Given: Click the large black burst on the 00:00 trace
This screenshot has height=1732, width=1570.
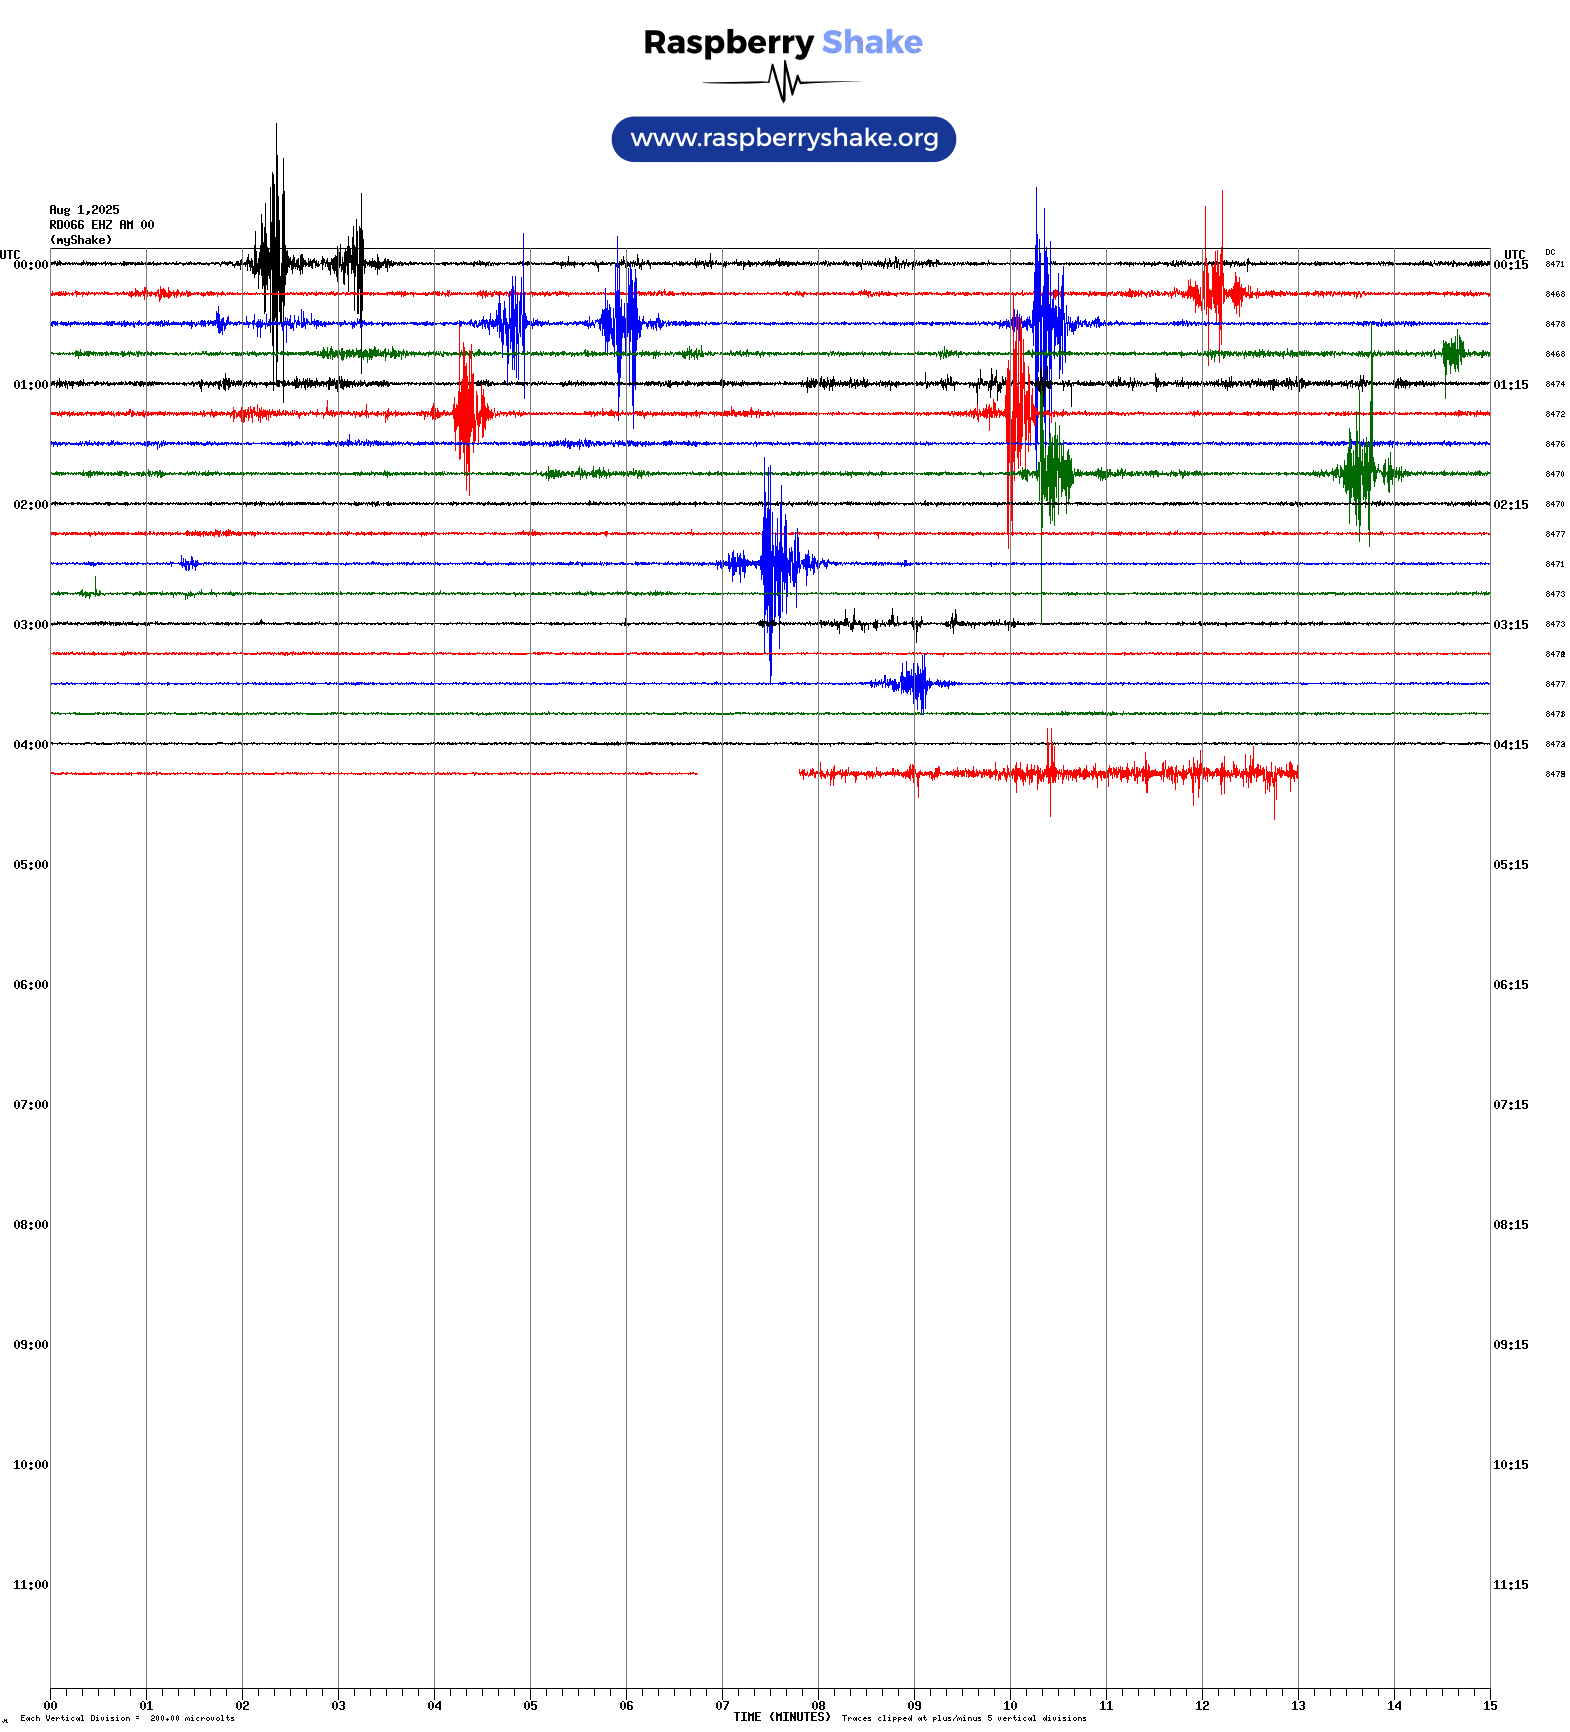Looking at the screenshot, I should tap(273, 264).
